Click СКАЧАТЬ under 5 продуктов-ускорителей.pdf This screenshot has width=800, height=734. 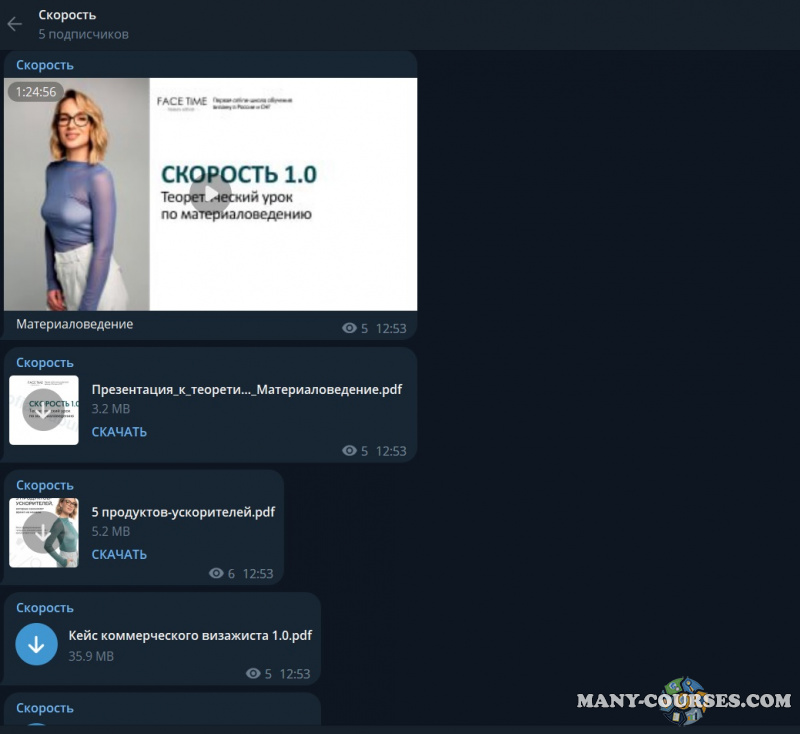point(119,554)
